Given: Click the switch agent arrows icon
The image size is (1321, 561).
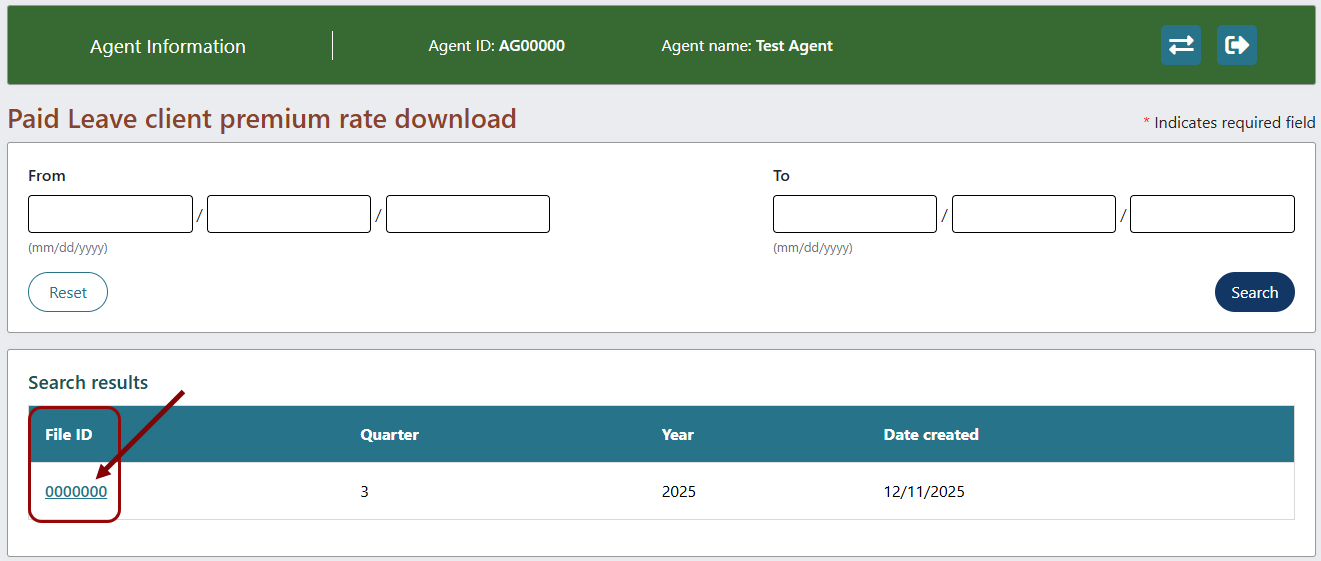Looking at the screenshot, I should pos(1180,46).
